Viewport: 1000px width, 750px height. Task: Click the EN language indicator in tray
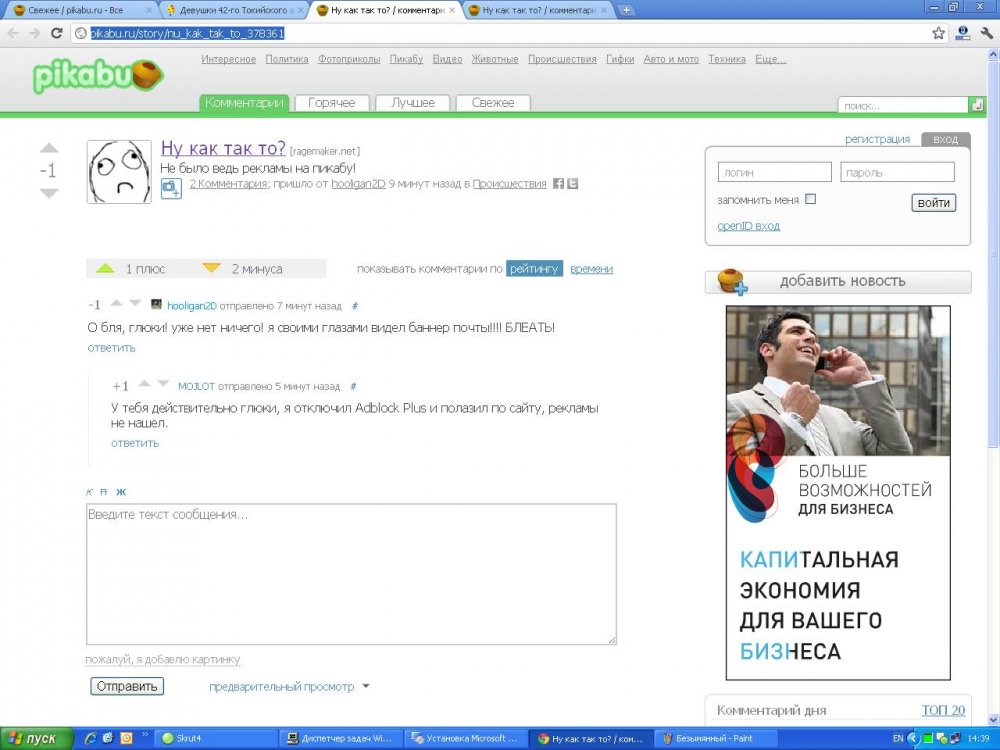tap(898, 739)
